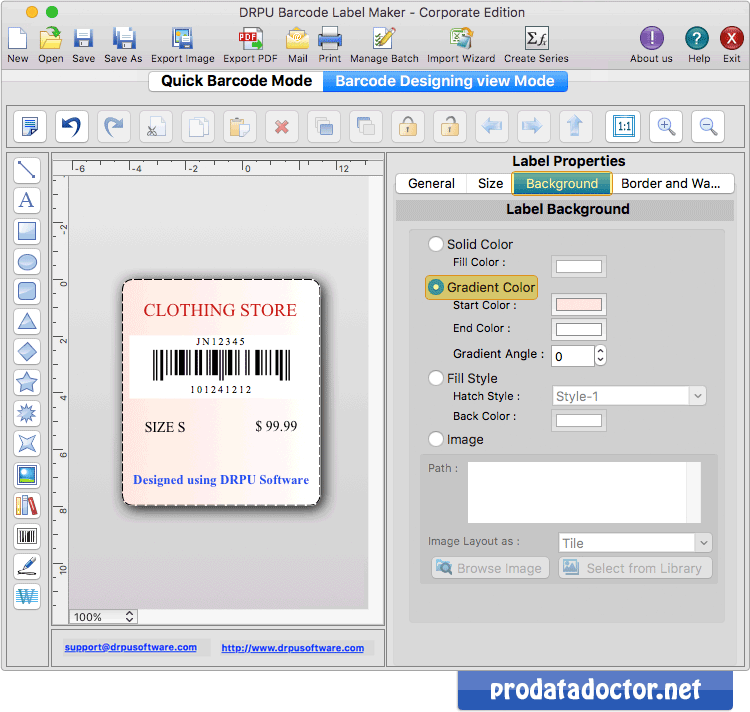This screenshot has width=750, height=712.
Task: Click the Help icon
Action: point(697,39)
